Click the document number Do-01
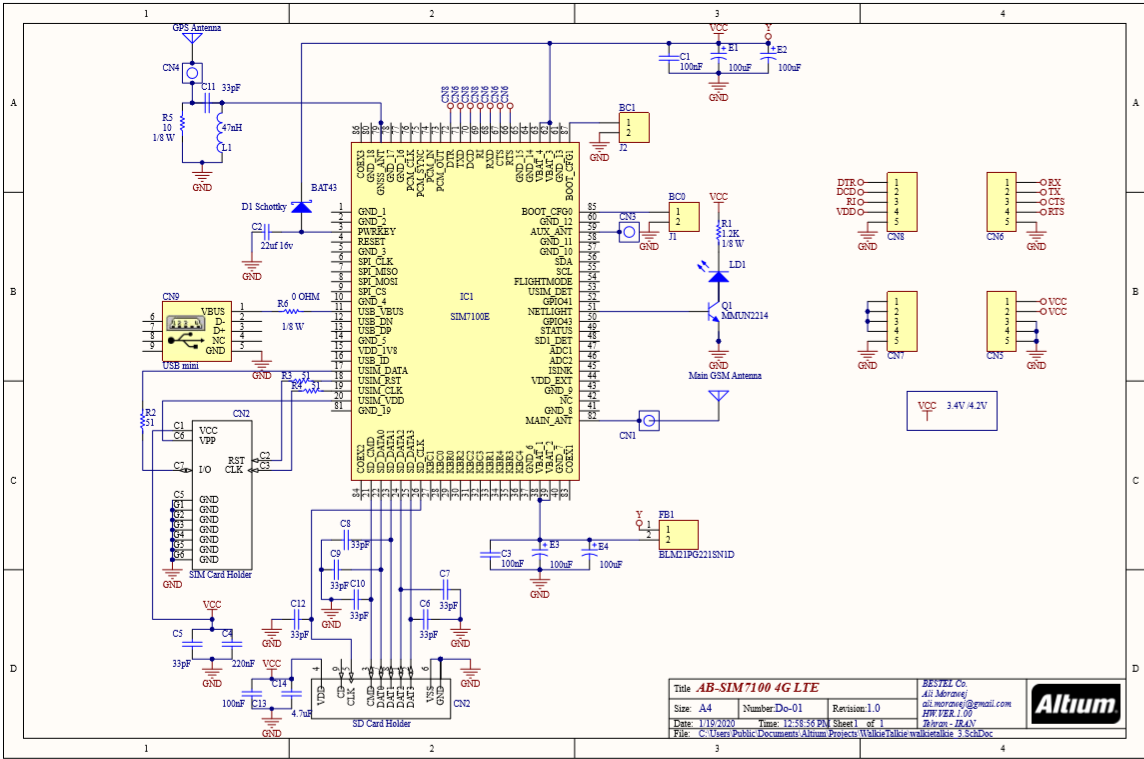The image size is (1144, 759). [x=789, y=709]
